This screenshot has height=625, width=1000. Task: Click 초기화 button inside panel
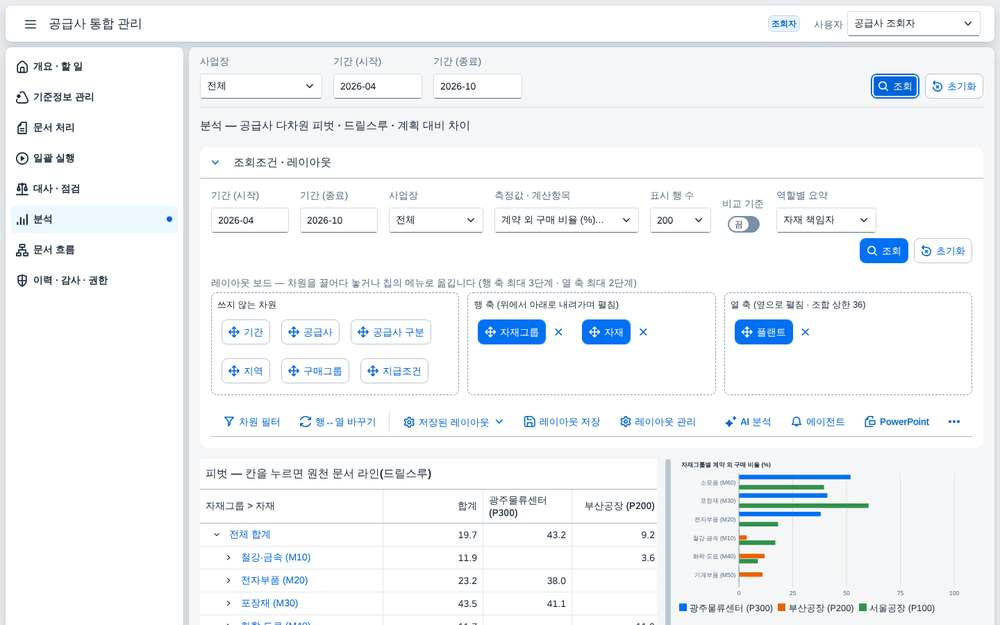point(943,251)
